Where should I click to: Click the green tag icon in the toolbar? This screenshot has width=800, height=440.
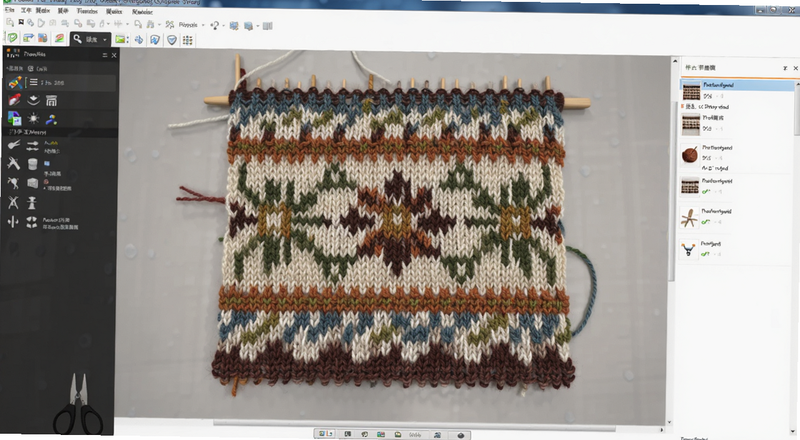pyautogui.click(x=12, y=38)
